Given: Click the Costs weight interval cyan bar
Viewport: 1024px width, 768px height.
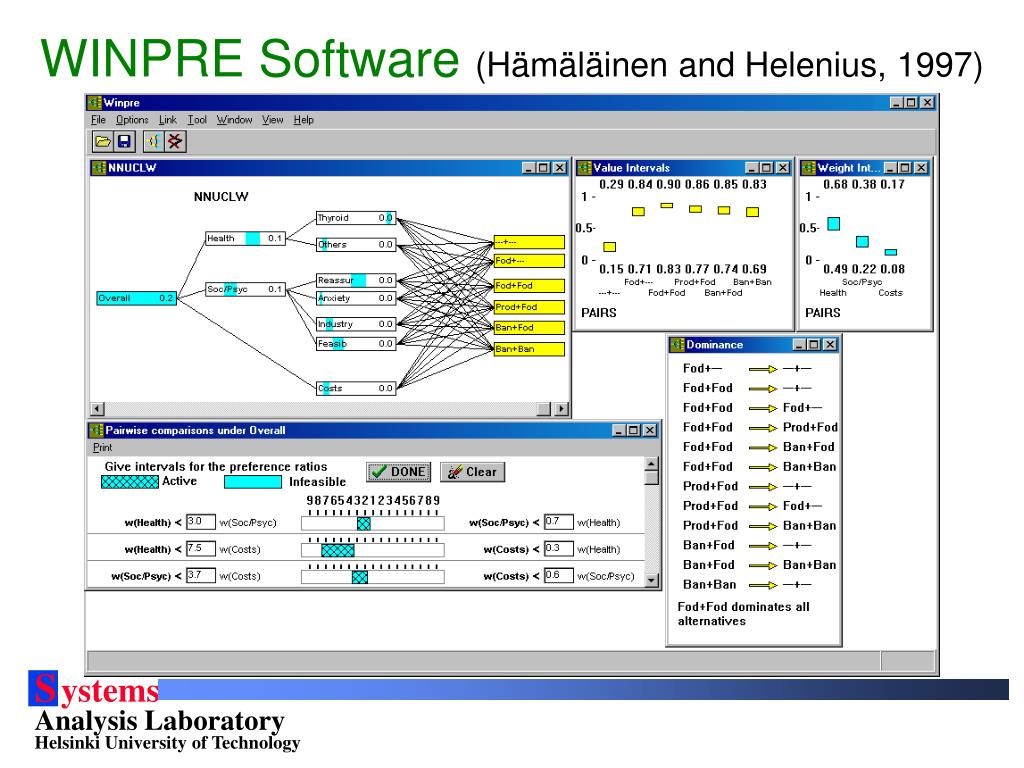Looking at the screenshot, I should pos(891,252).
